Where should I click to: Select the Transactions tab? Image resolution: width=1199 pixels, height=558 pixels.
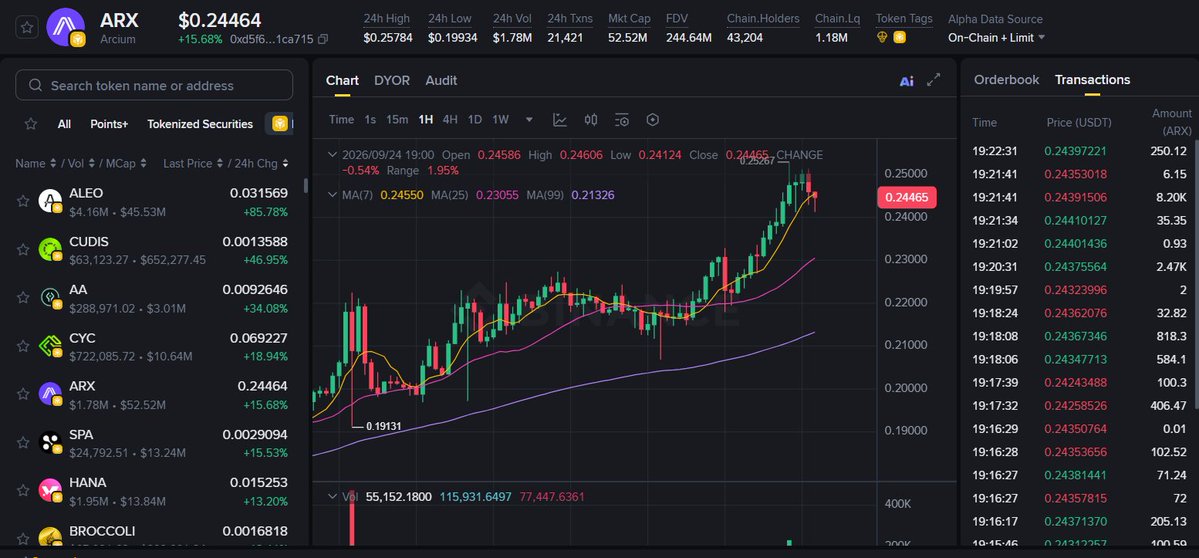1092,79
